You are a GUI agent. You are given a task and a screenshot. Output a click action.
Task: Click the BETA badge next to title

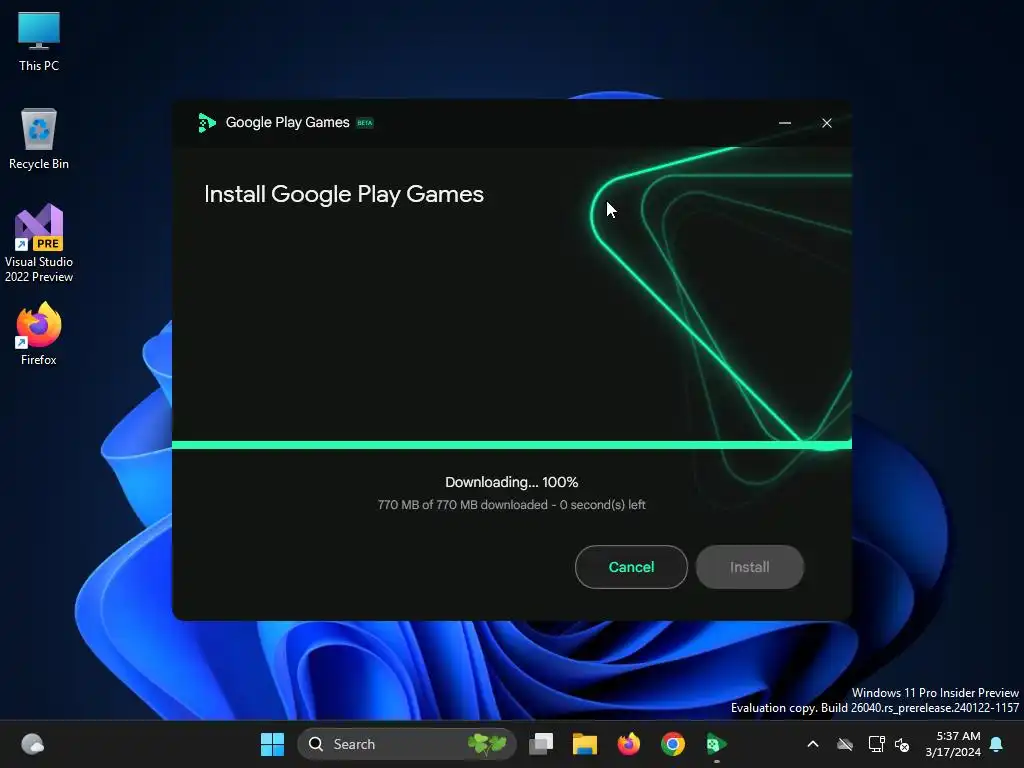365,123
